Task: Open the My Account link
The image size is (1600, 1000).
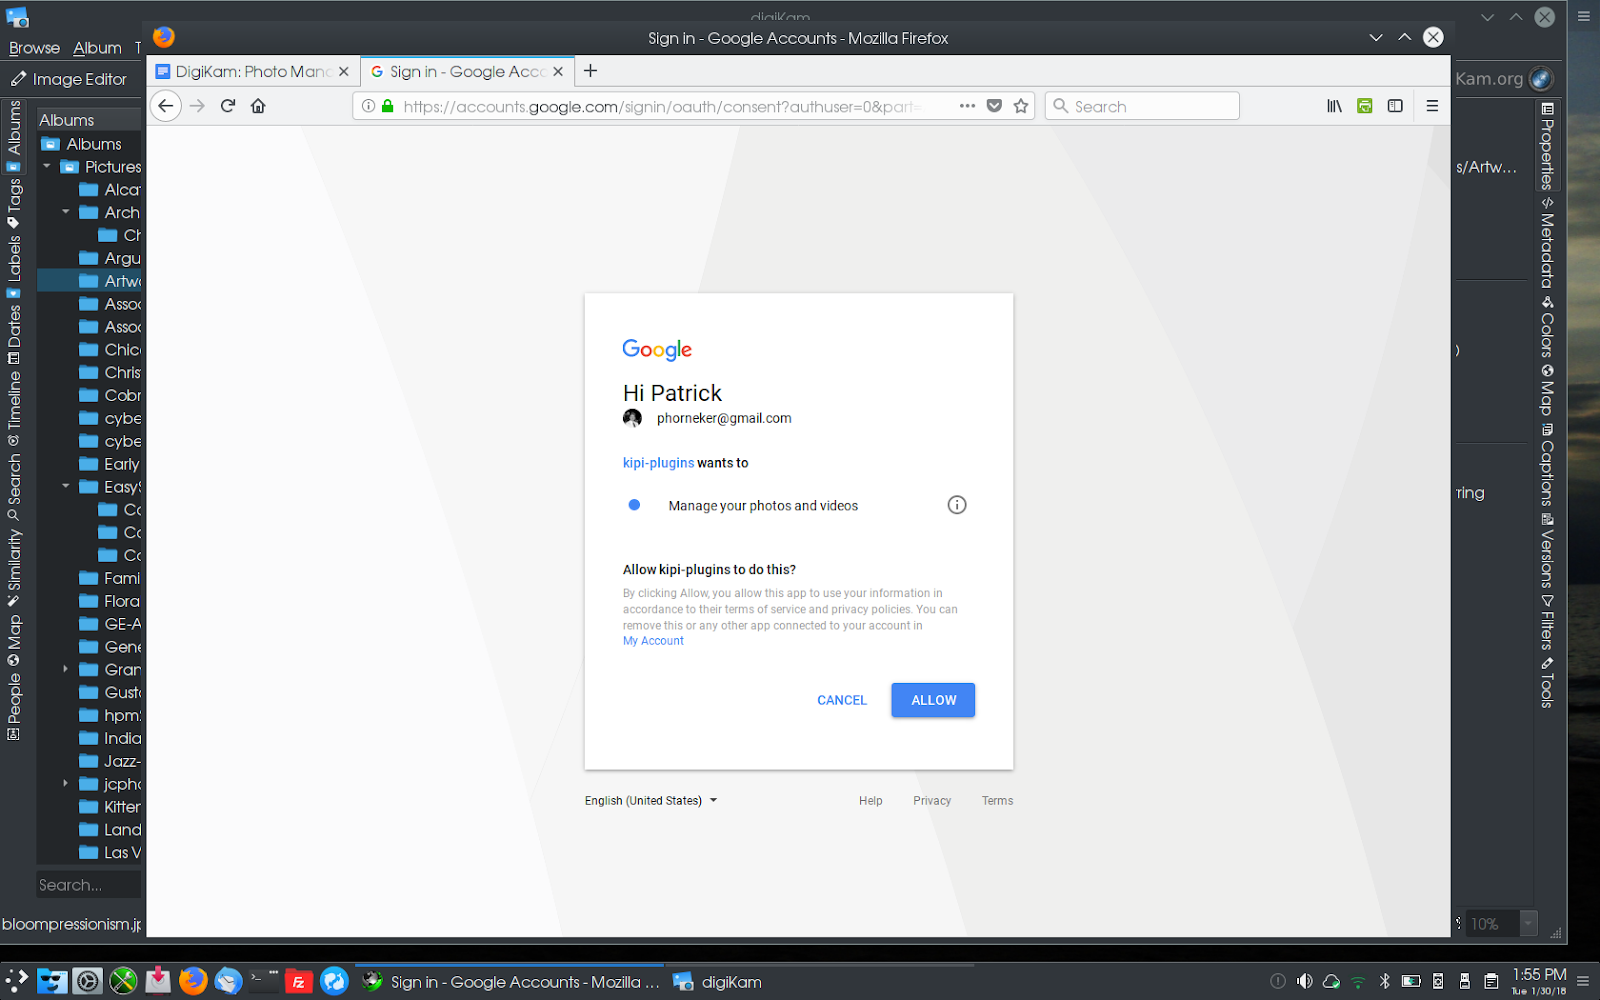Action: 653,641
